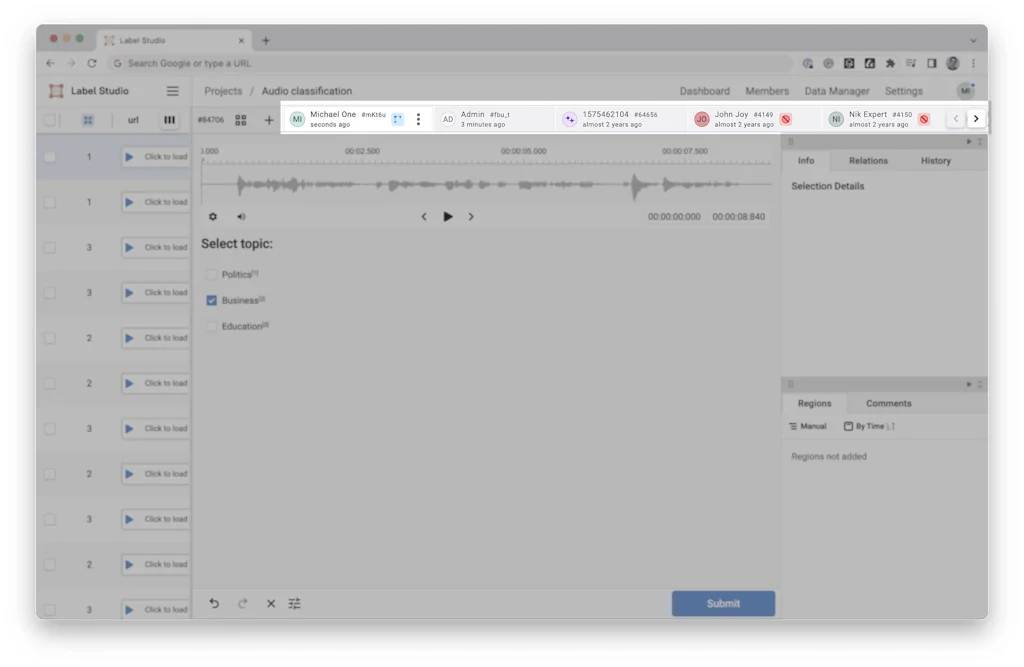
Task: Uncheck the Business topic checkbox
Action: 211,300
